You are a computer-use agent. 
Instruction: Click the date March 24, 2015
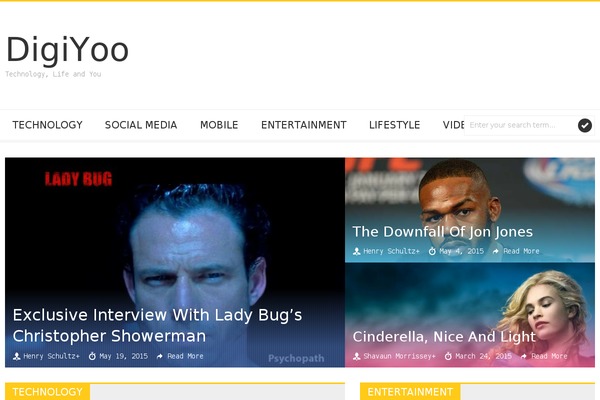pos(483,356)
